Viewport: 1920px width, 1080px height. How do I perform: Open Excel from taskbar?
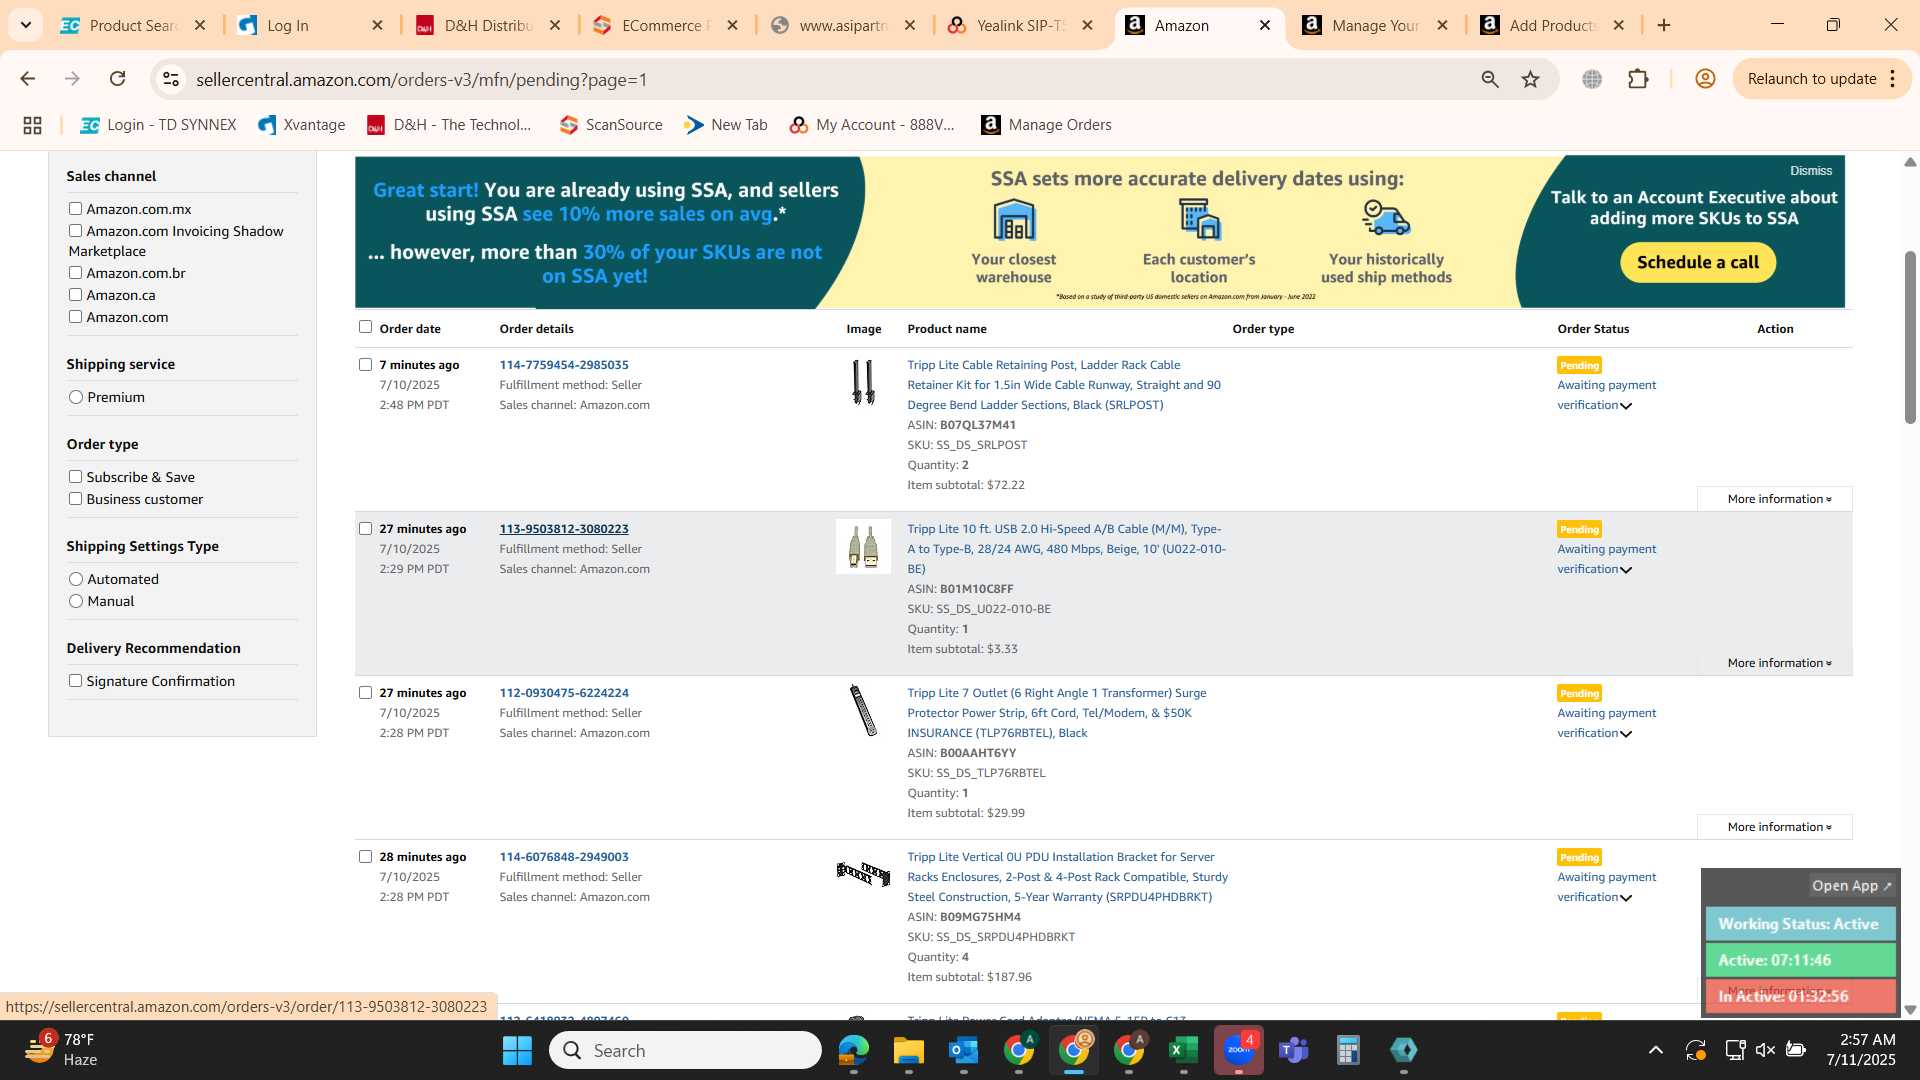coord(1183,1050)
